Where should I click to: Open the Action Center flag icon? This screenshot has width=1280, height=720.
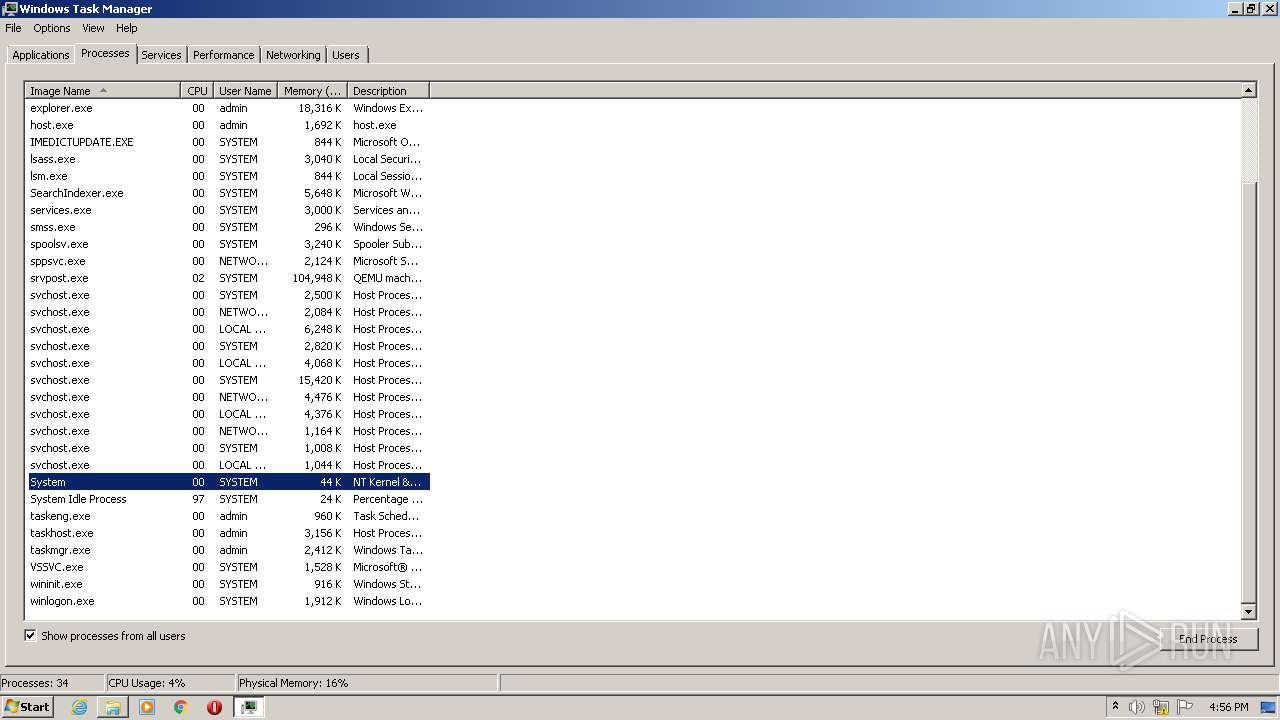point(1186,707)
